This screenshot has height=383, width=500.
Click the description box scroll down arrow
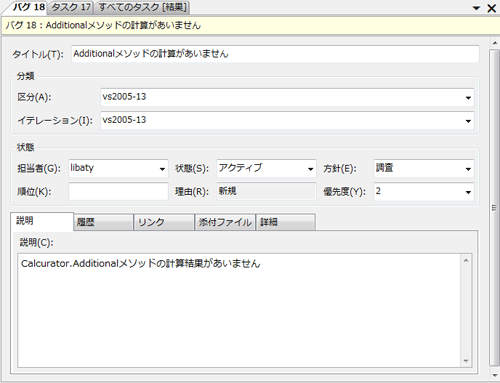(x=466, y=361)
